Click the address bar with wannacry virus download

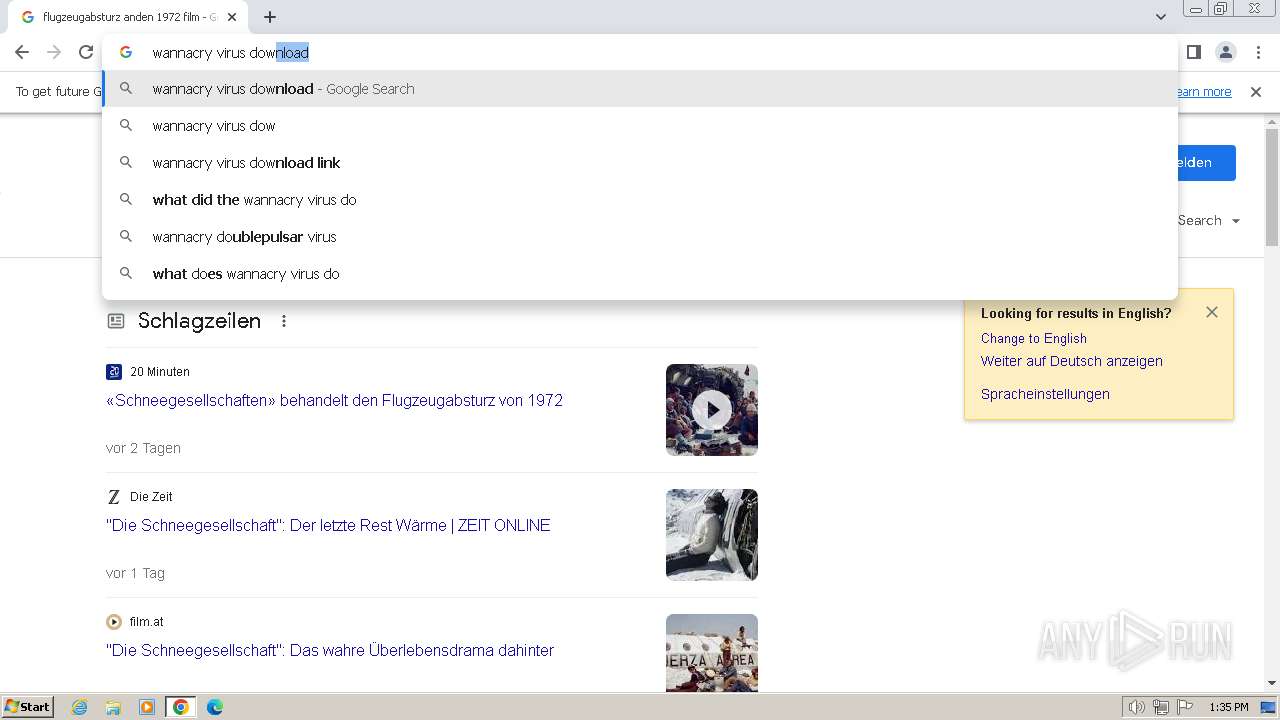click(640, 52)
